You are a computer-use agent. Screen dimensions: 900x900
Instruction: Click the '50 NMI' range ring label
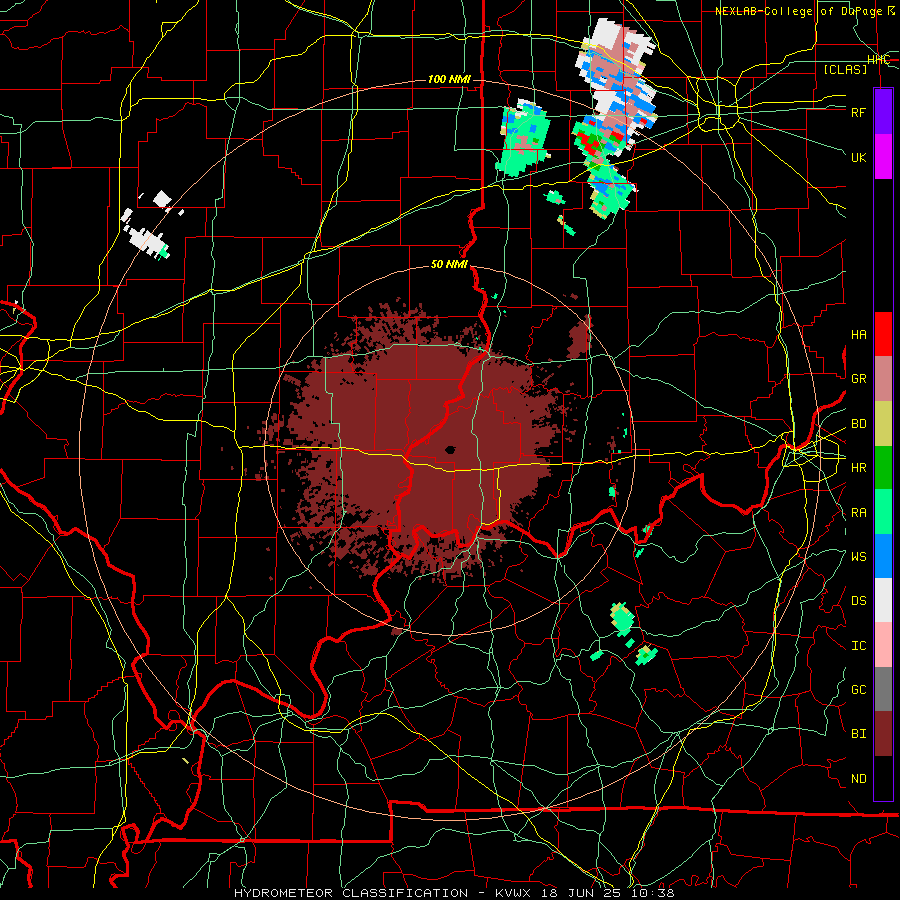(449, 265)
